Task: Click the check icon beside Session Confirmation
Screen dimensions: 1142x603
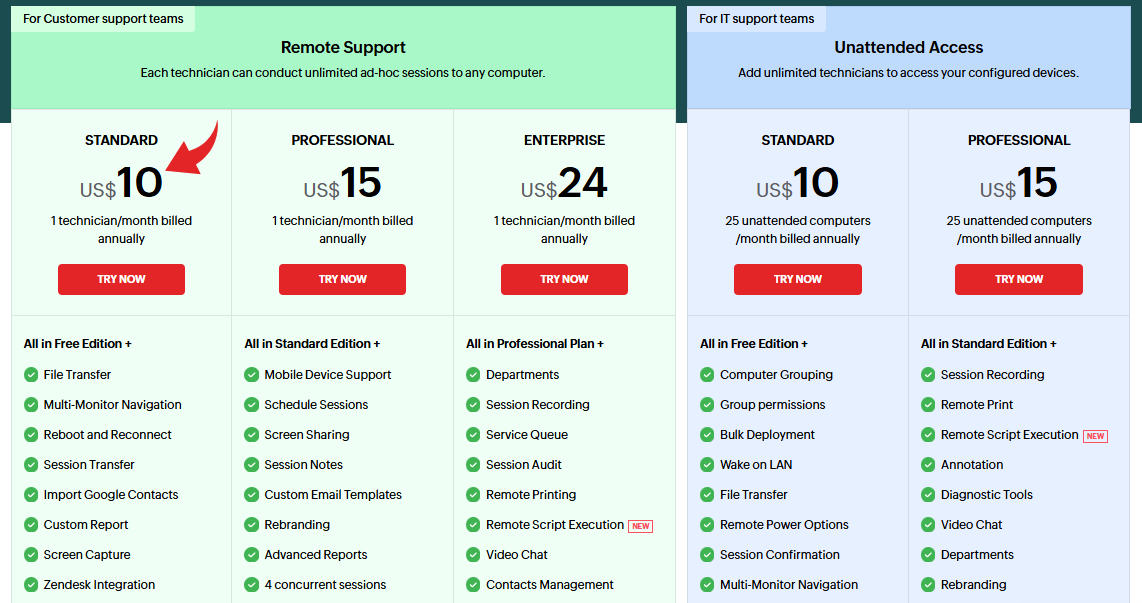Action: 706,555
